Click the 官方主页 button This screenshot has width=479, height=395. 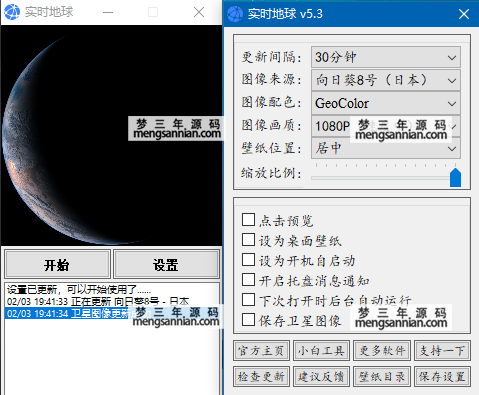pos(261,350)
